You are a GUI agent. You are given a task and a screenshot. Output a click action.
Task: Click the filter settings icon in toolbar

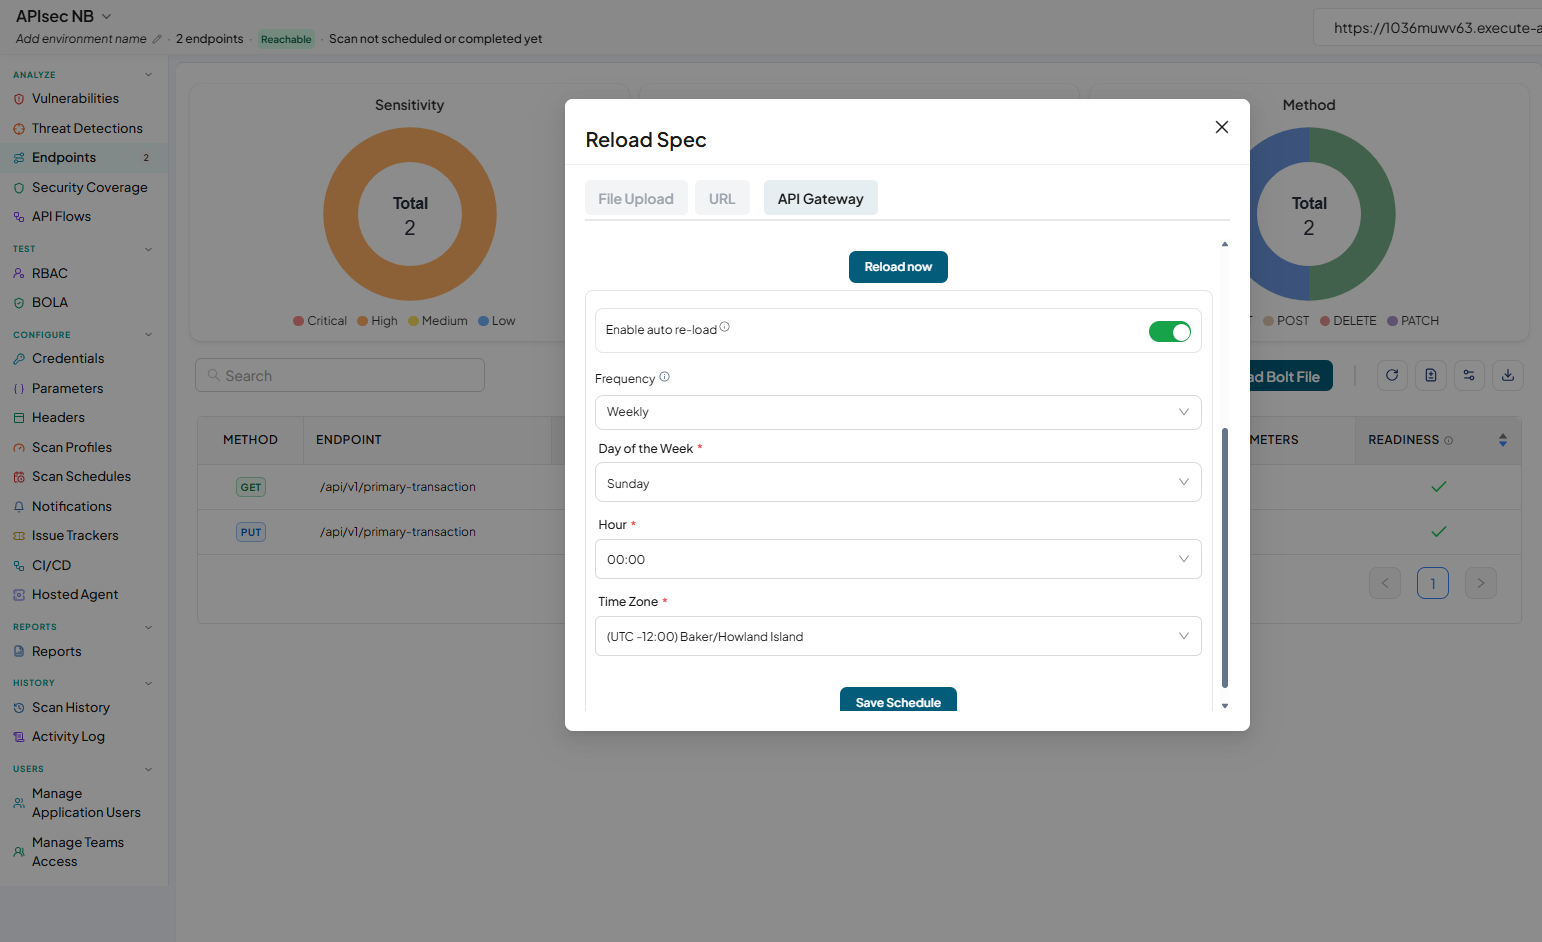[1469, 375]
